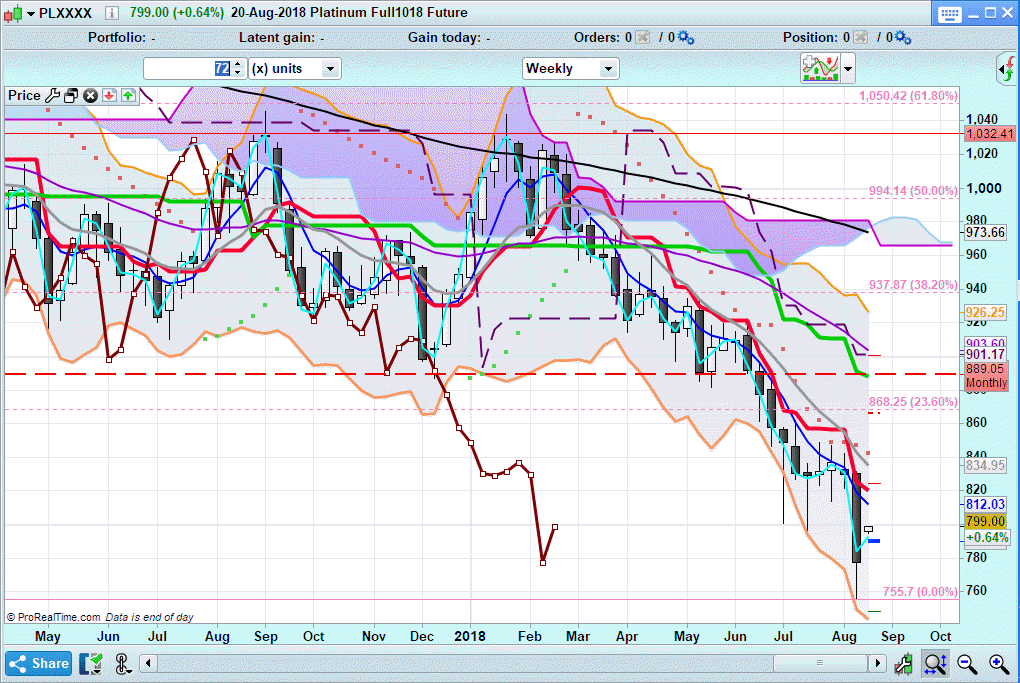Remove the Price panel with the X icon
1020x683 pixels.
pos(90,96)
